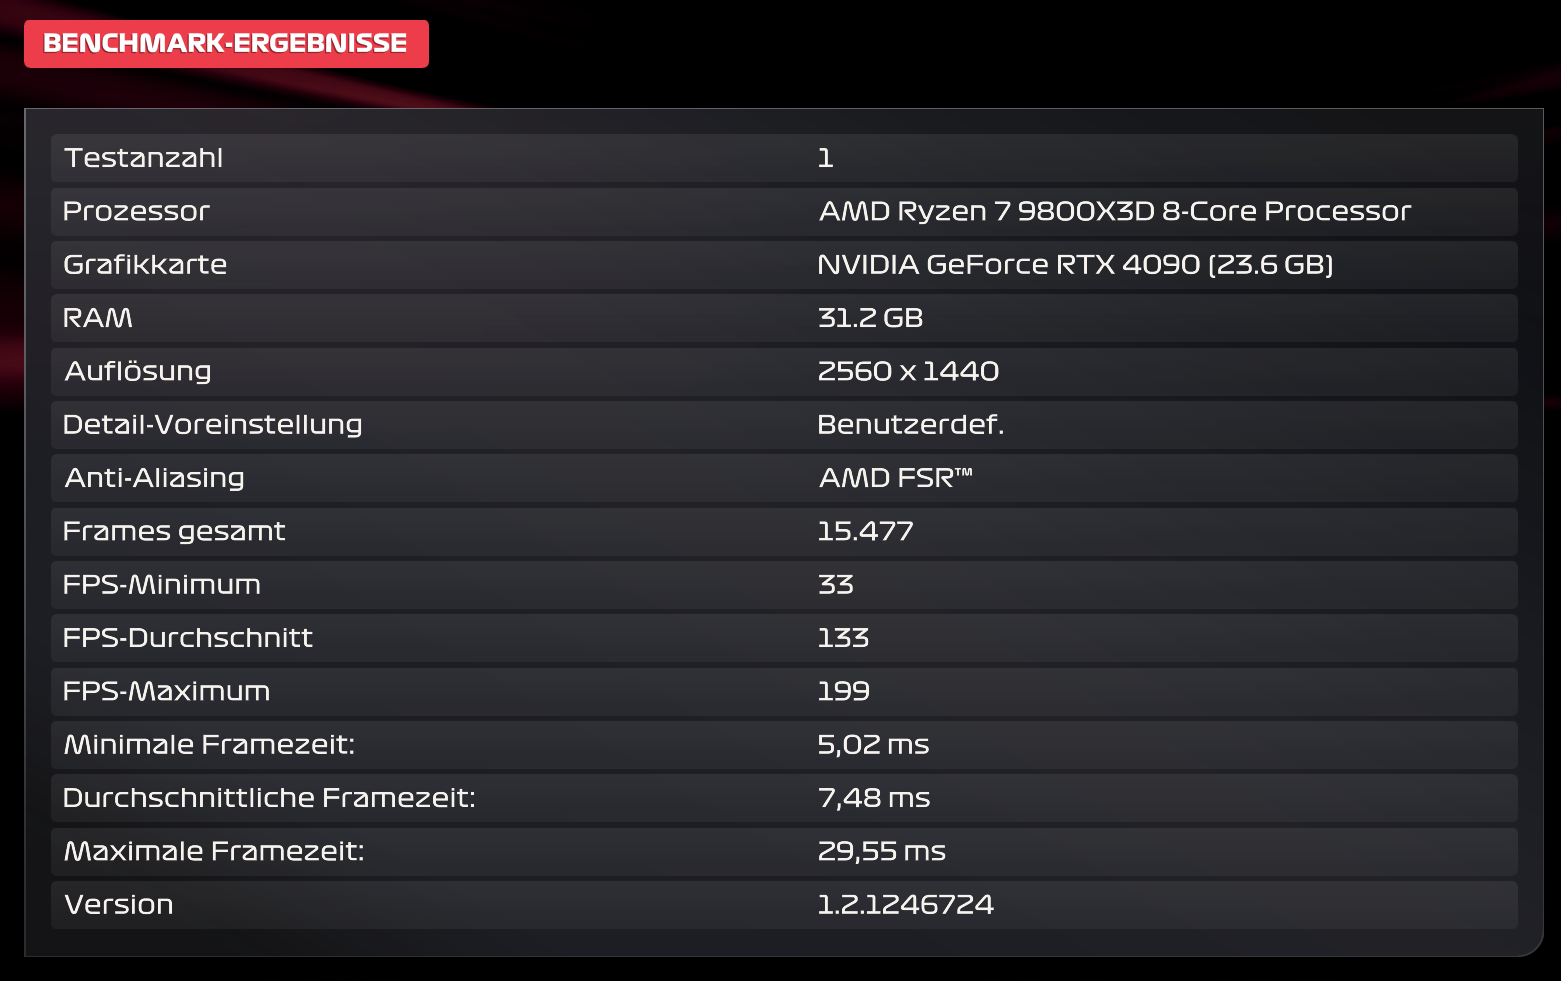1561x981 pixels.
Task: Select the Prozessor row label
Action: pos(136,211)
